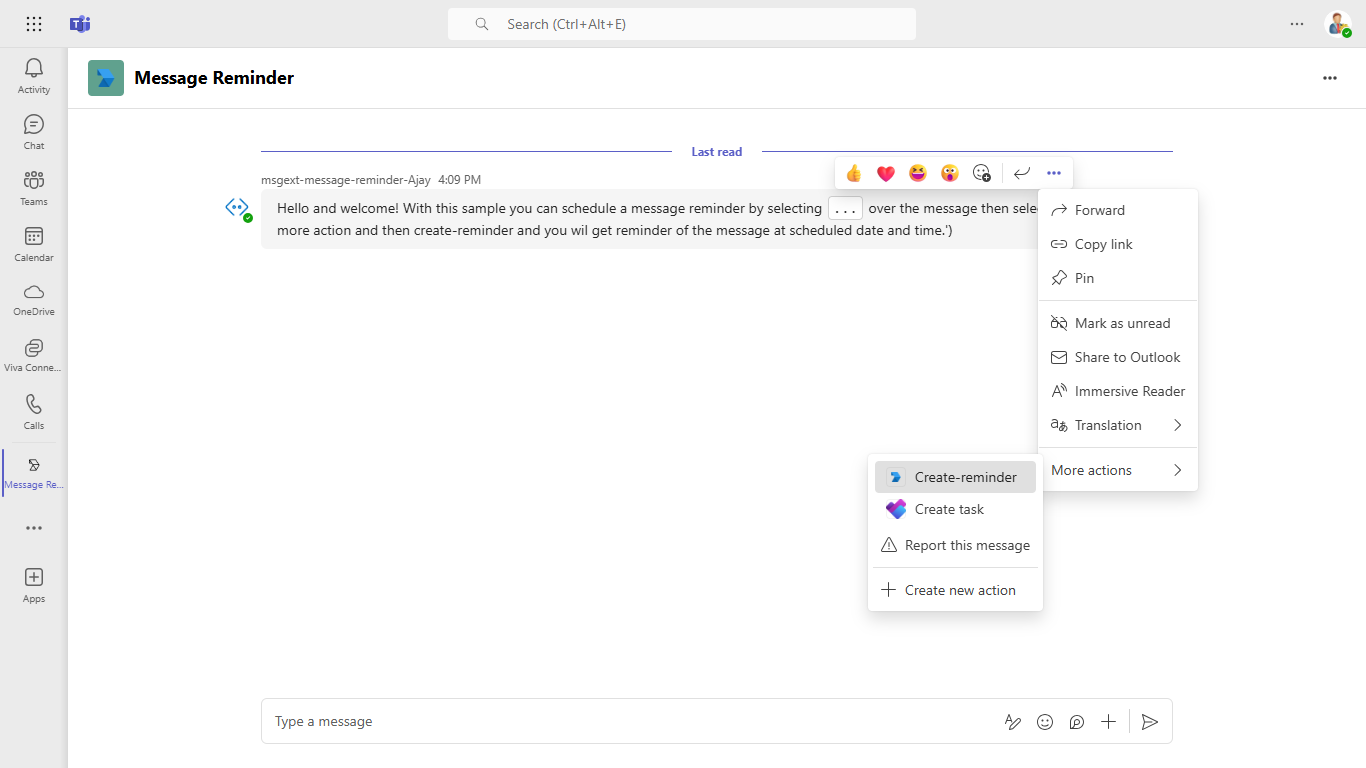Open the emoji picker in compose box
1366x768 pixels.
point(1045,722)
